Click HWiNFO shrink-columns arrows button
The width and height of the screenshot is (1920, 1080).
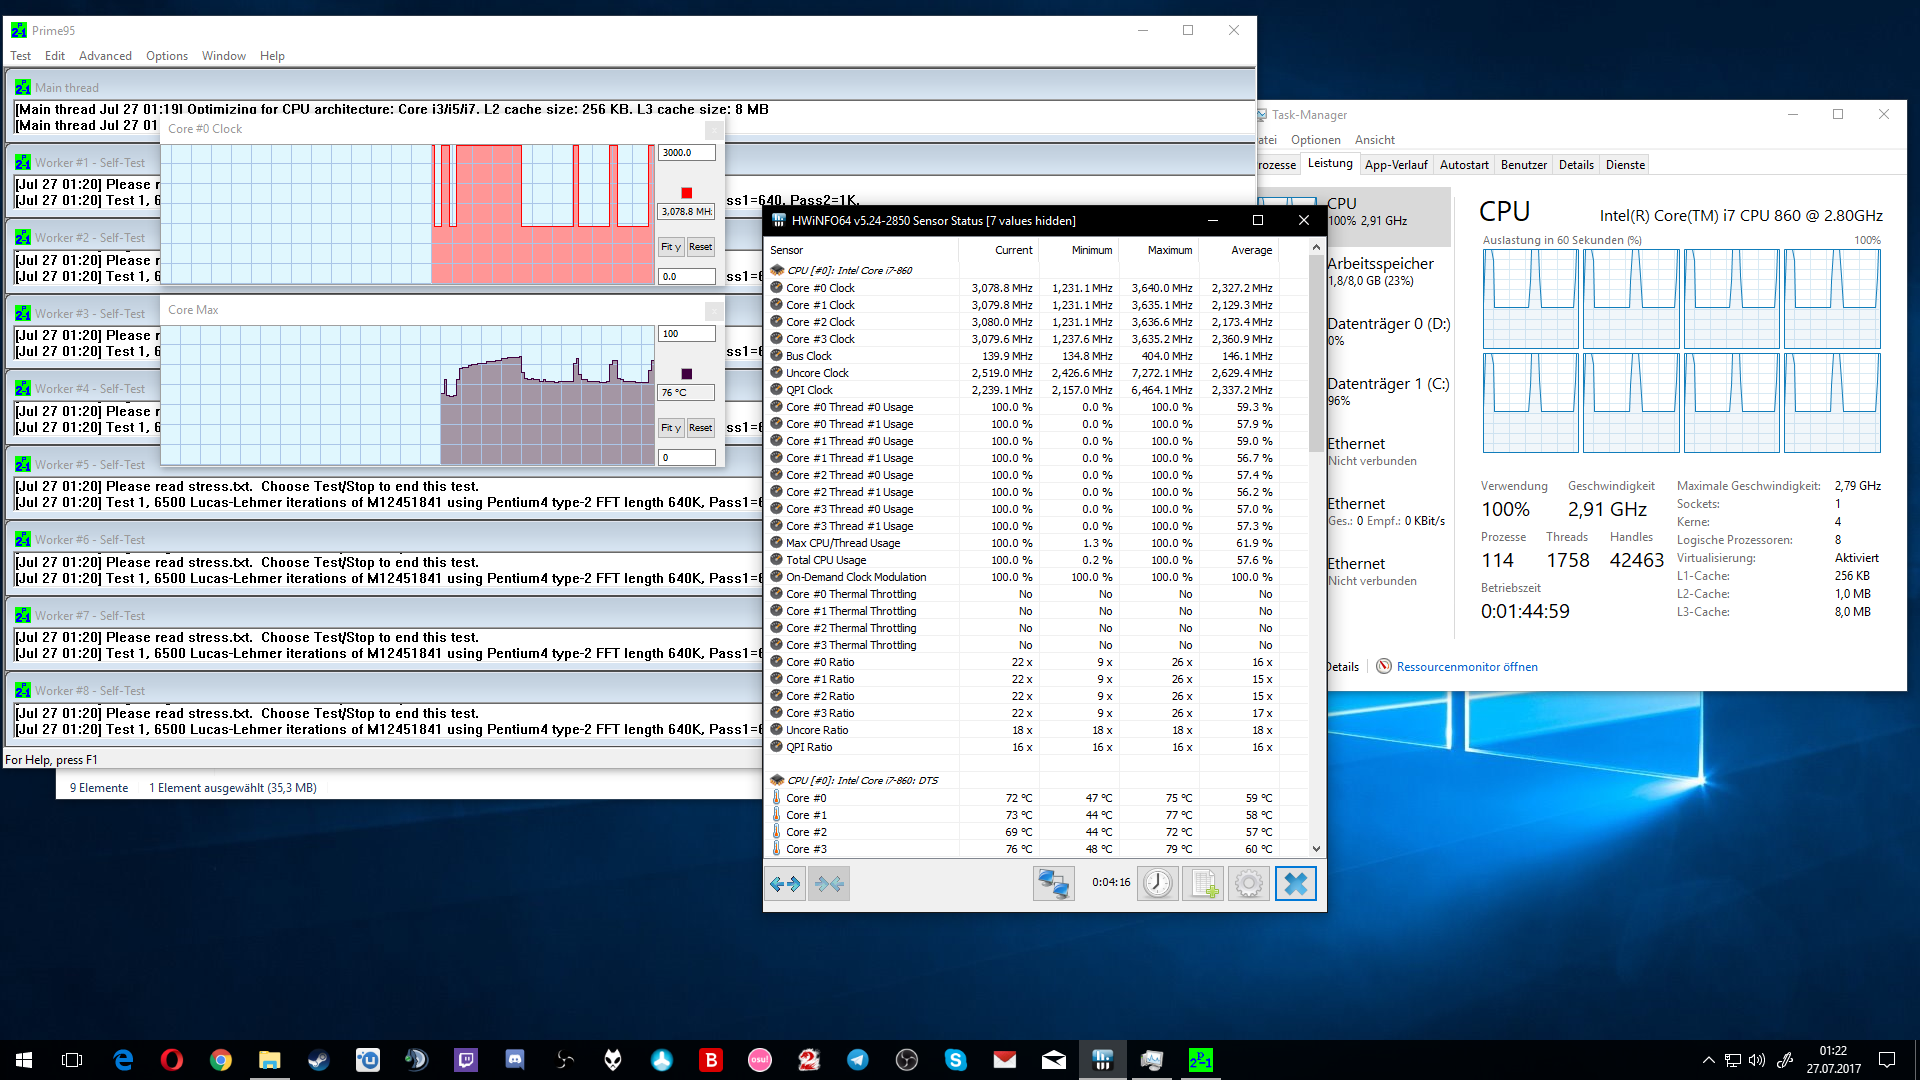pos(829,884)
